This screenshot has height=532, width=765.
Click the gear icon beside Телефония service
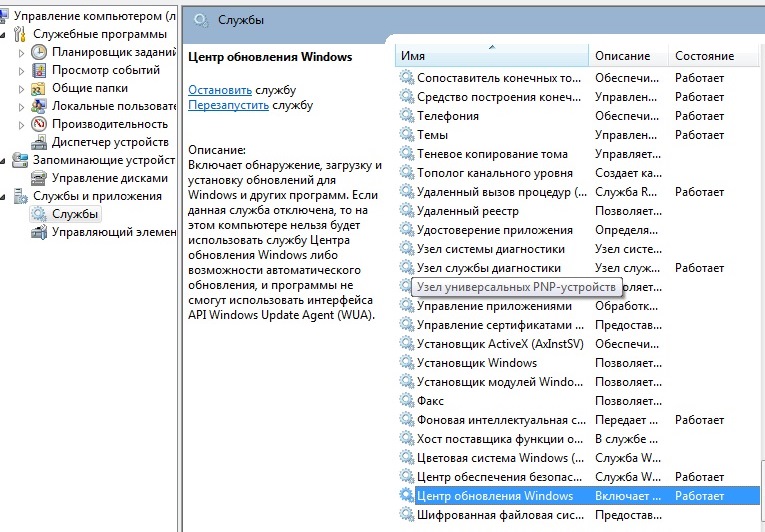point(406,116)
